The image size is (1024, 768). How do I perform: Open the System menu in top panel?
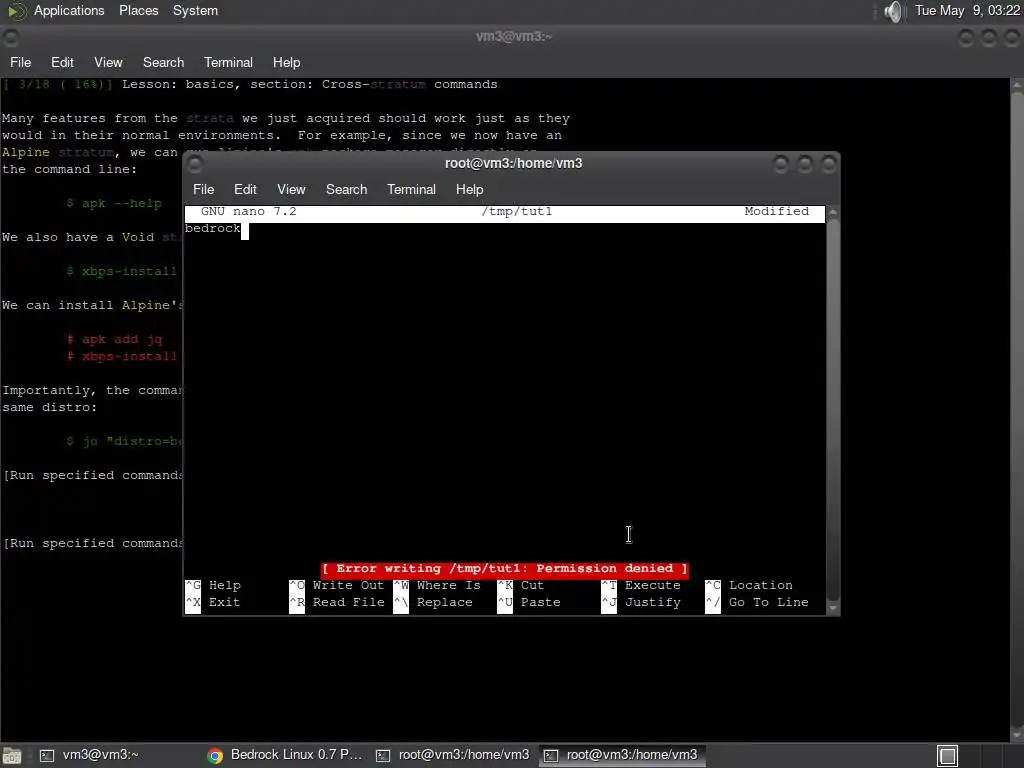(x=195, y=10)
